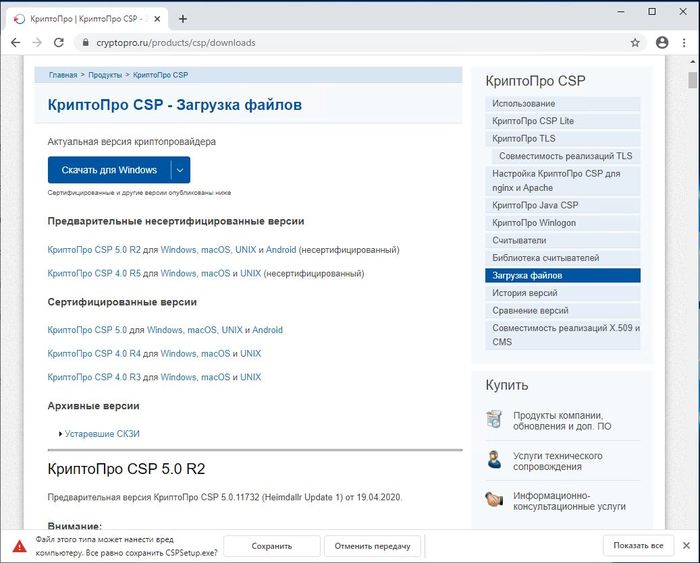
Task: Open the КриптоПро CSP breadcrumb link
Action: click(x=160, y=75)
